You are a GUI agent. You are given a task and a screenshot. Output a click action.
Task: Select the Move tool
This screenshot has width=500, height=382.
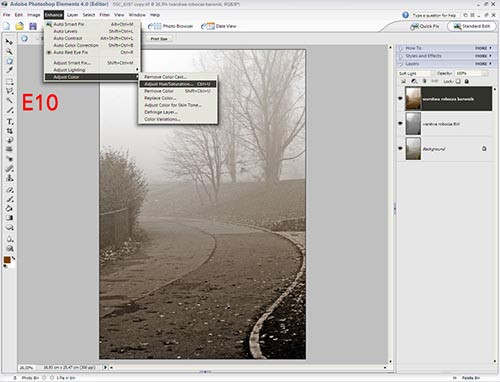tap(9, 42)
